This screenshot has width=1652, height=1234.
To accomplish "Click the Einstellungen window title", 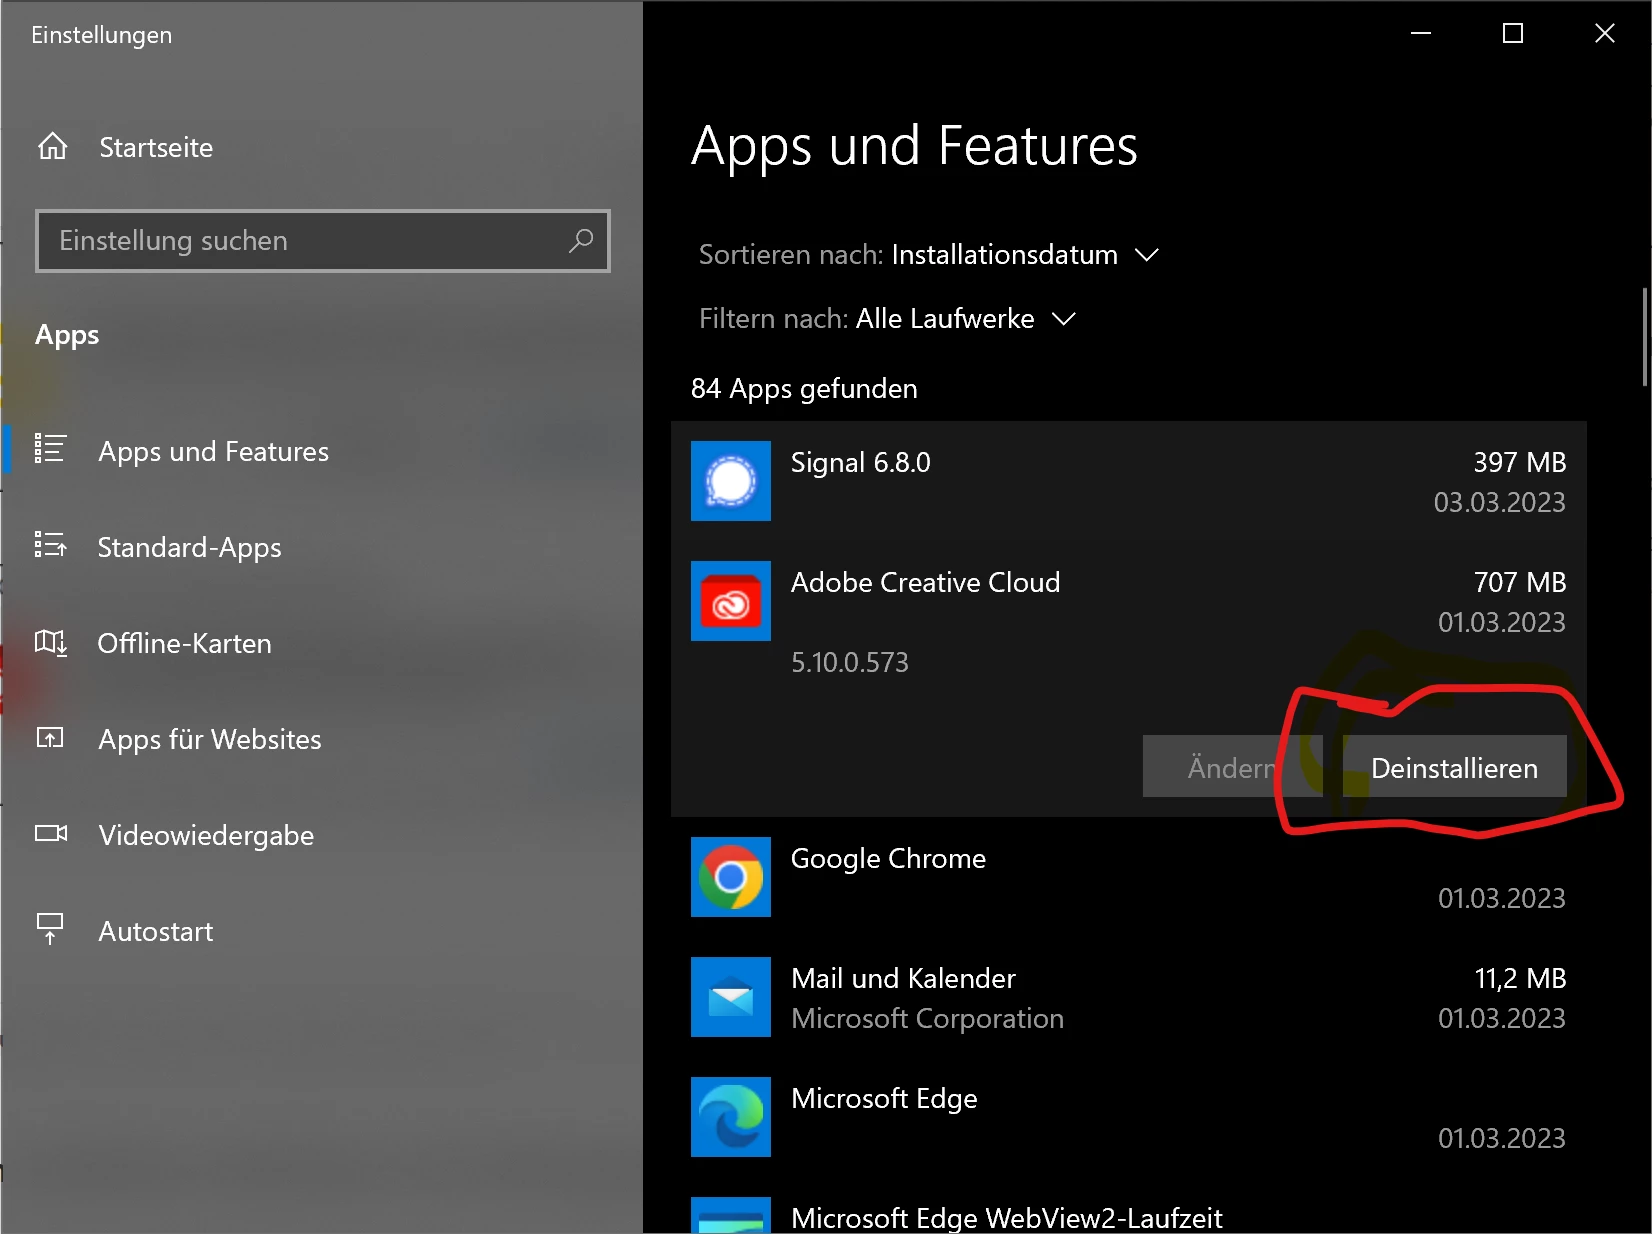I will click(102, 35).
